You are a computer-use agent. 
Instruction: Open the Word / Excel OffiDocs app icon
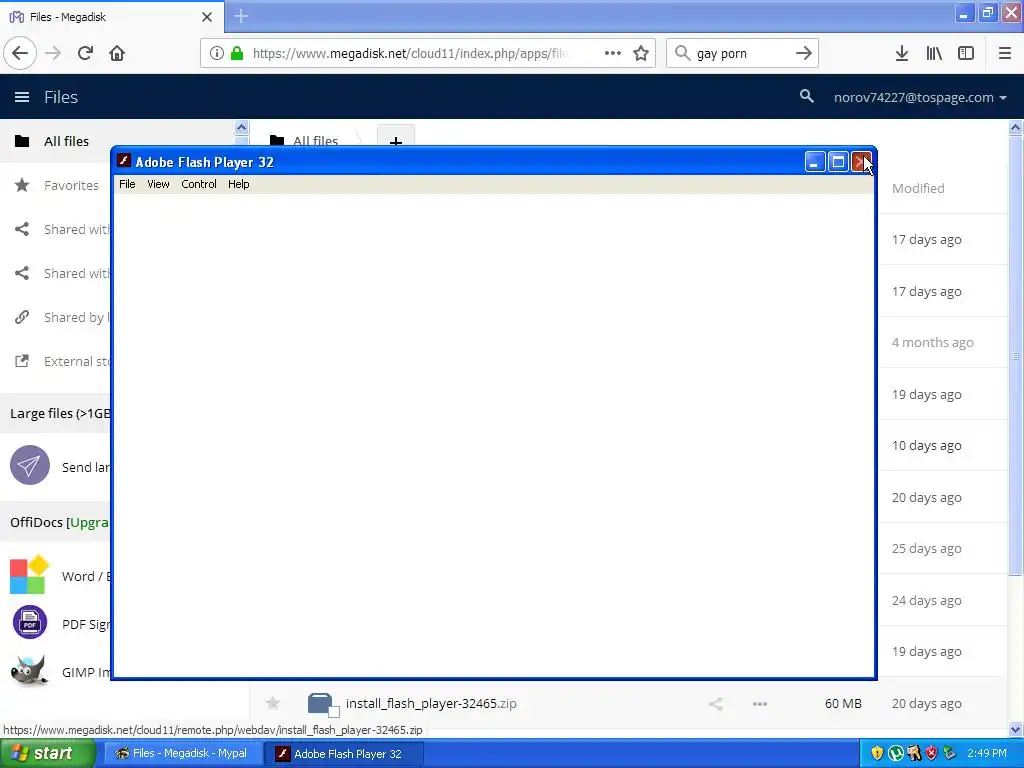[29, 575]
